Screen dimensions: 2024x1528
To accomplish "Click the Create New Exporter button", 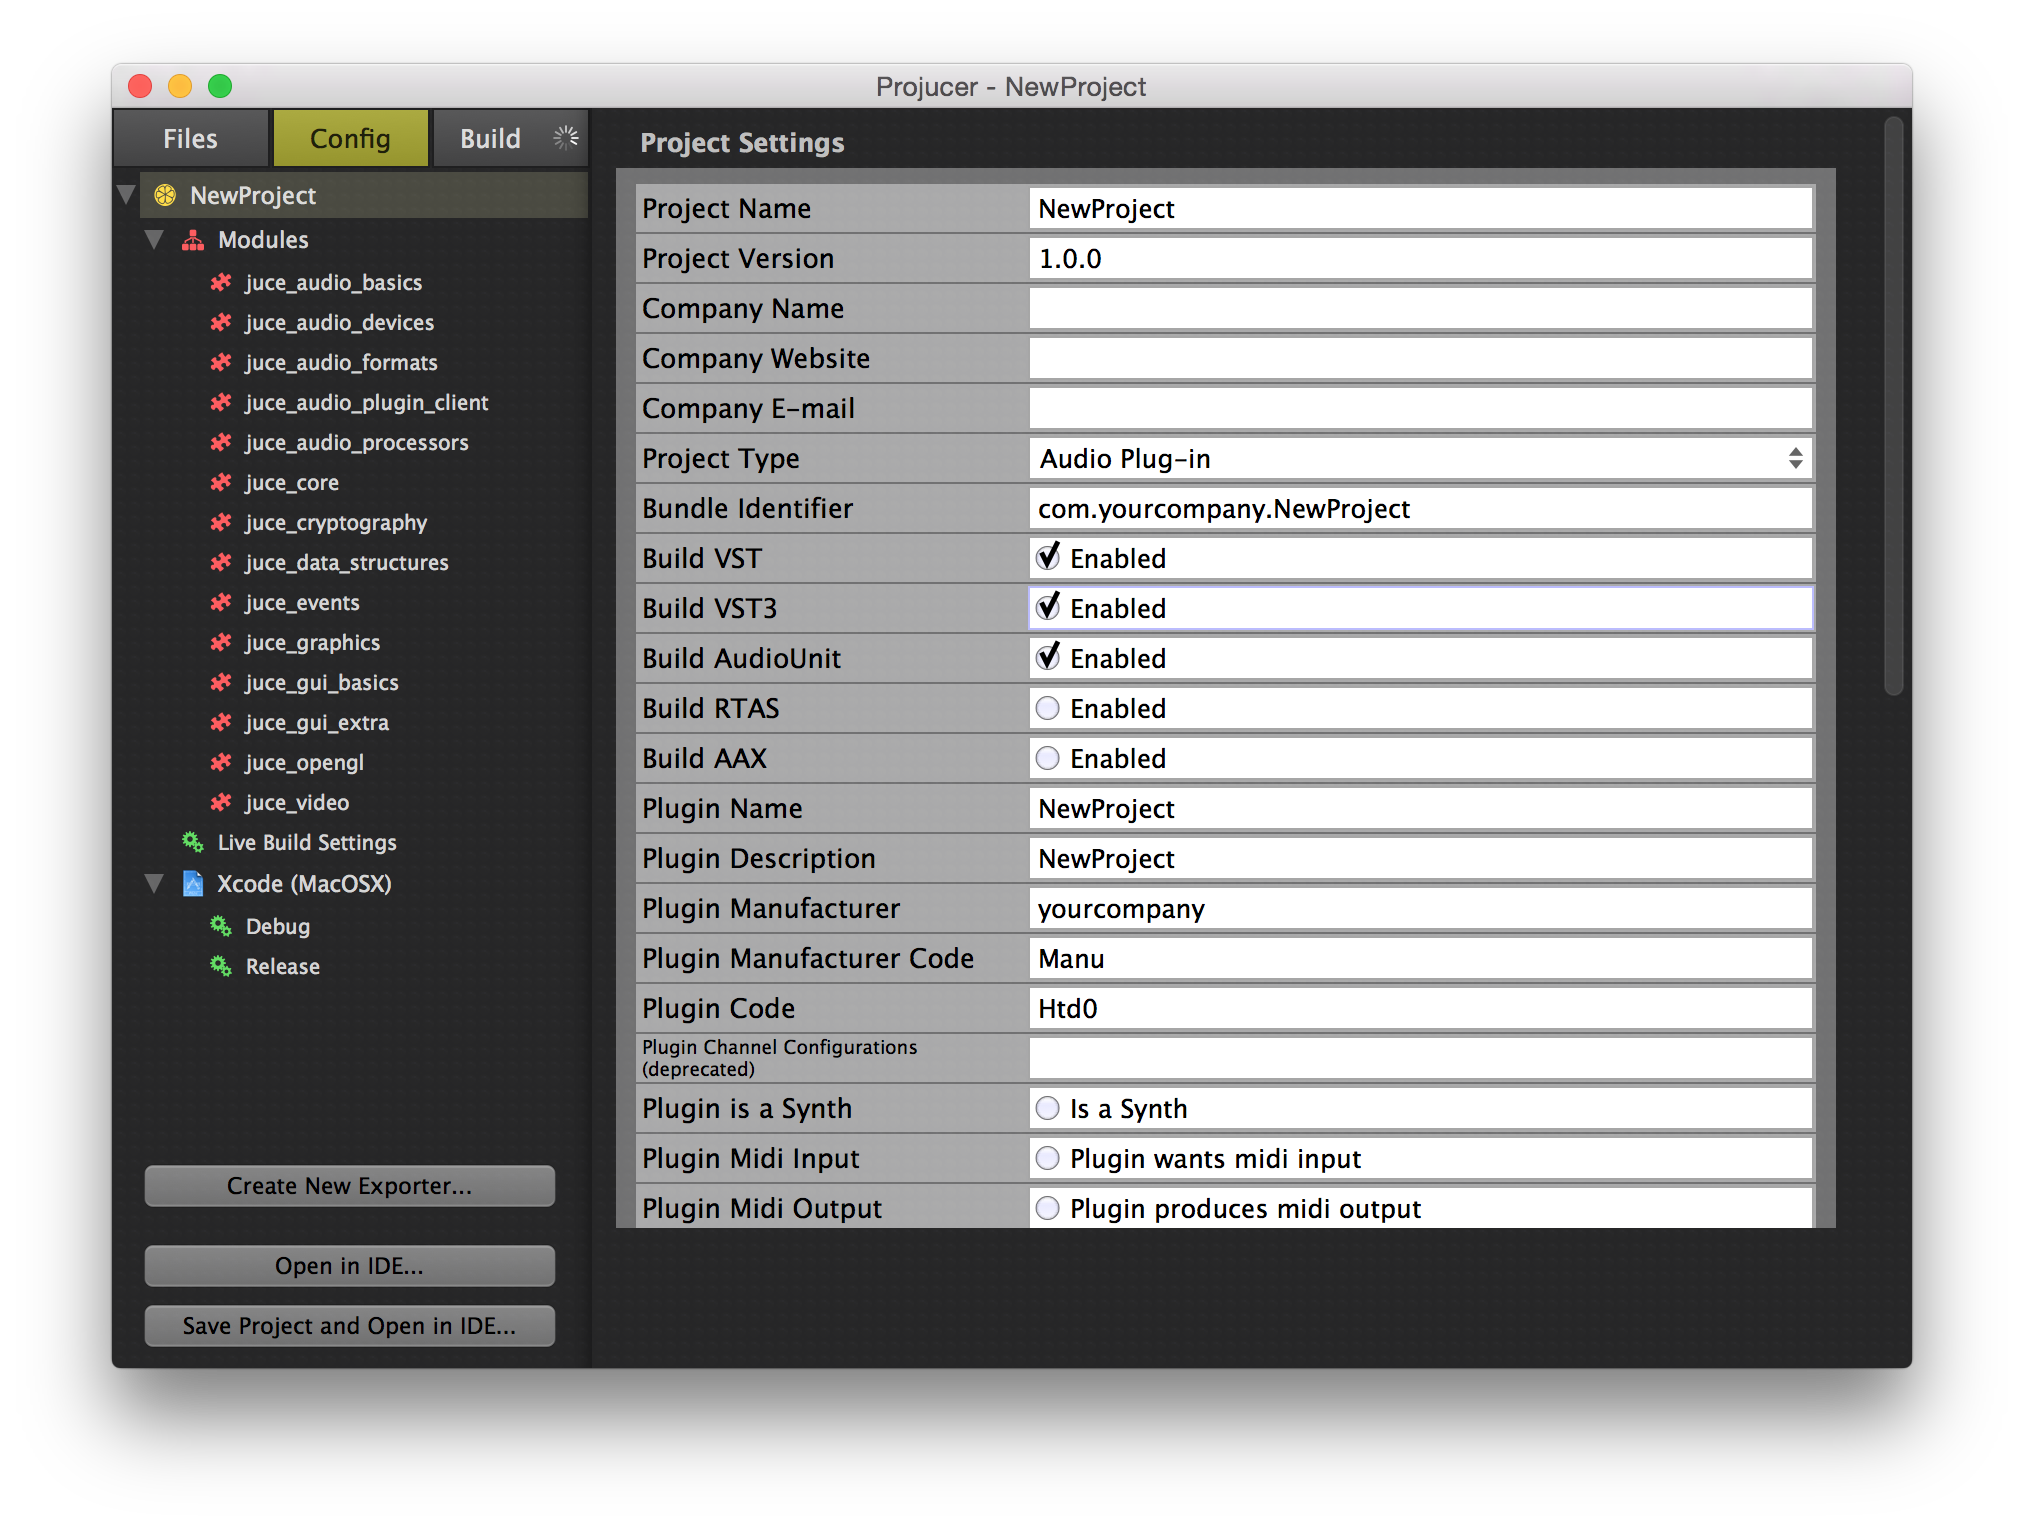I will click(349, 1186).
